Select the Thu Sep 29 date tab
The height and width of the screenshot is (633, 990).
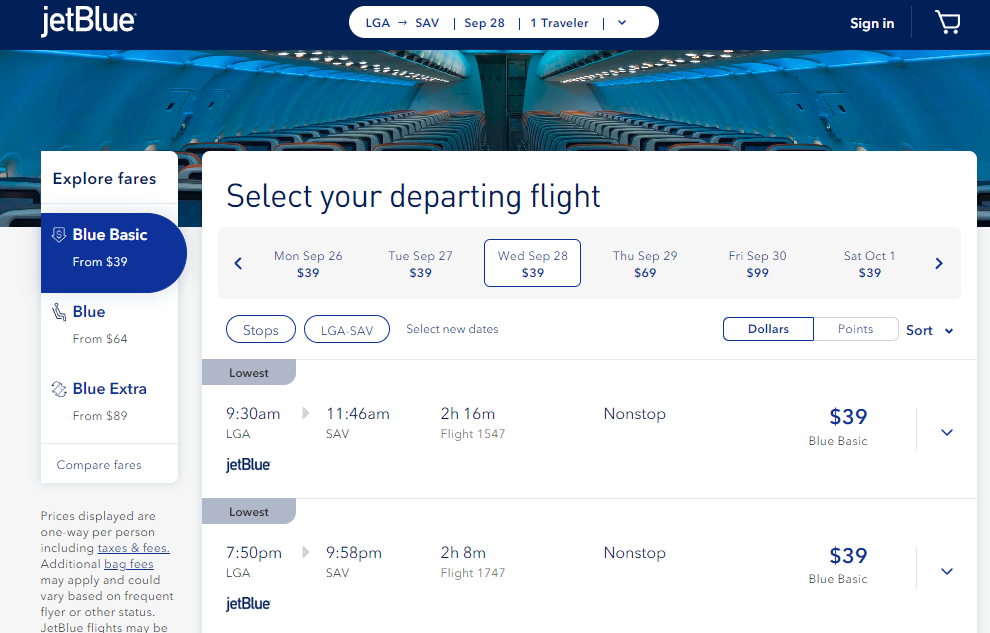pyautogui.click(x=645, y=264)
